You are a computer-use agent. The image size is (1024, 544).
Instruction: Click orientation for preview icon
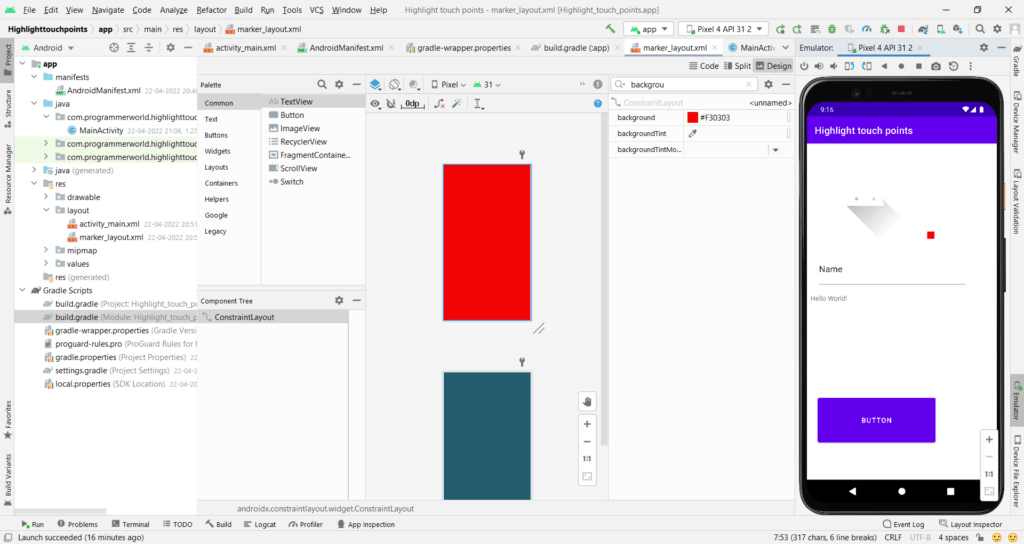point(394,84)
